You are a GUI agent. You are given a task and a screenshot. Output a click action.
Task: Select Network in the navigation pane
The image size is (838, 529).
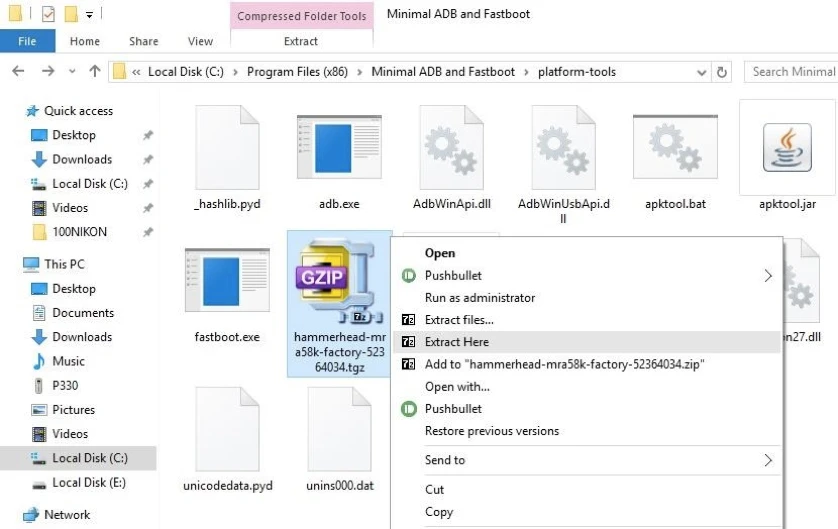pyautogui.click(x=67, y=515)
